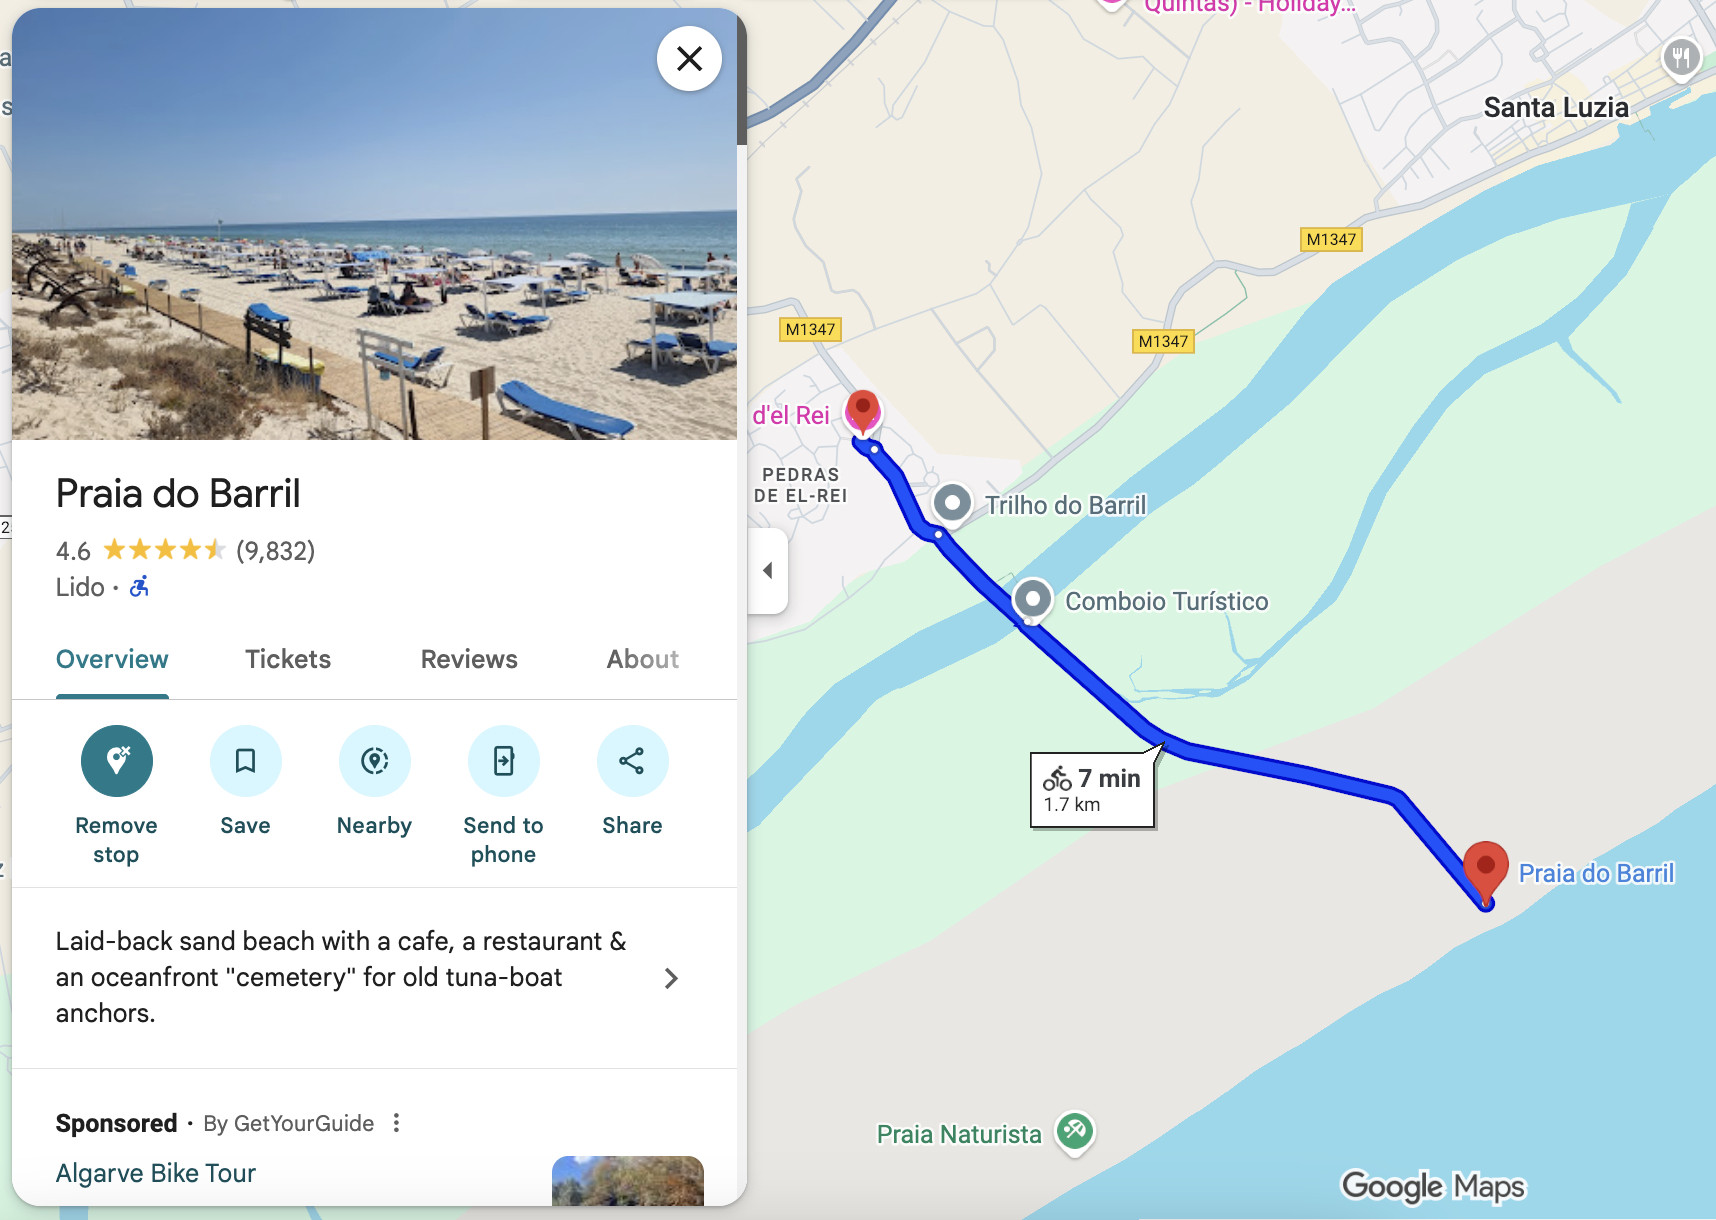The image size is (1716, 1220).
Task: Share this place via Share icon
Action: click(633, 761)
